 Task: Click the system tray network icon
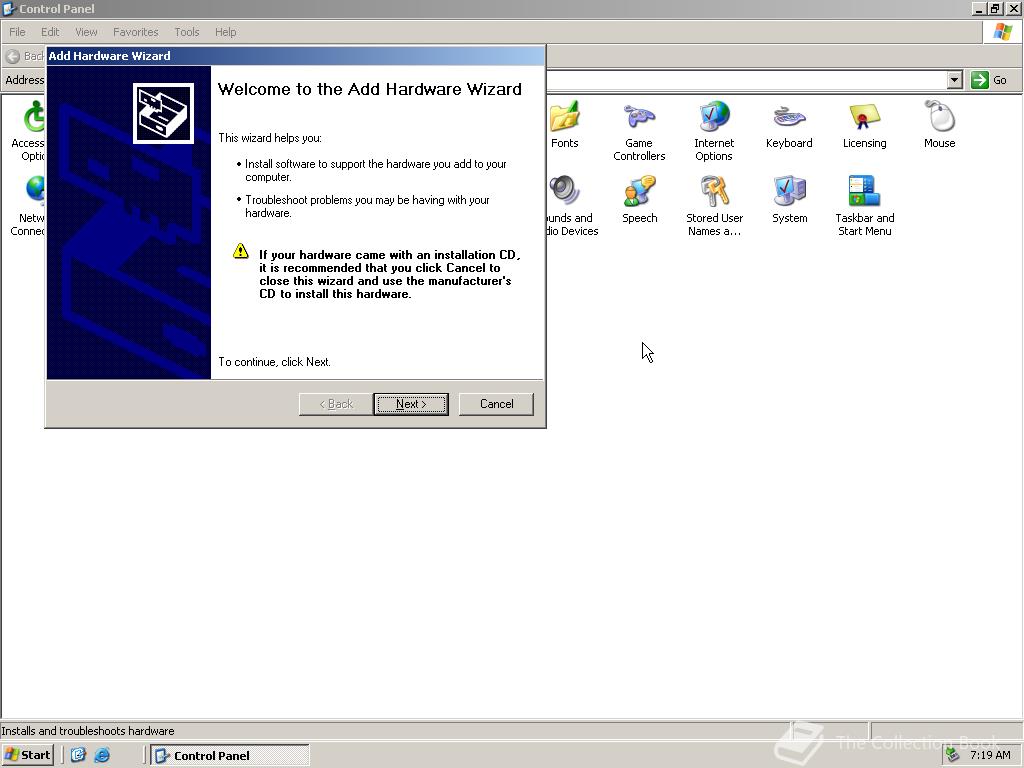pyautogui.click(x=953, y=756)
